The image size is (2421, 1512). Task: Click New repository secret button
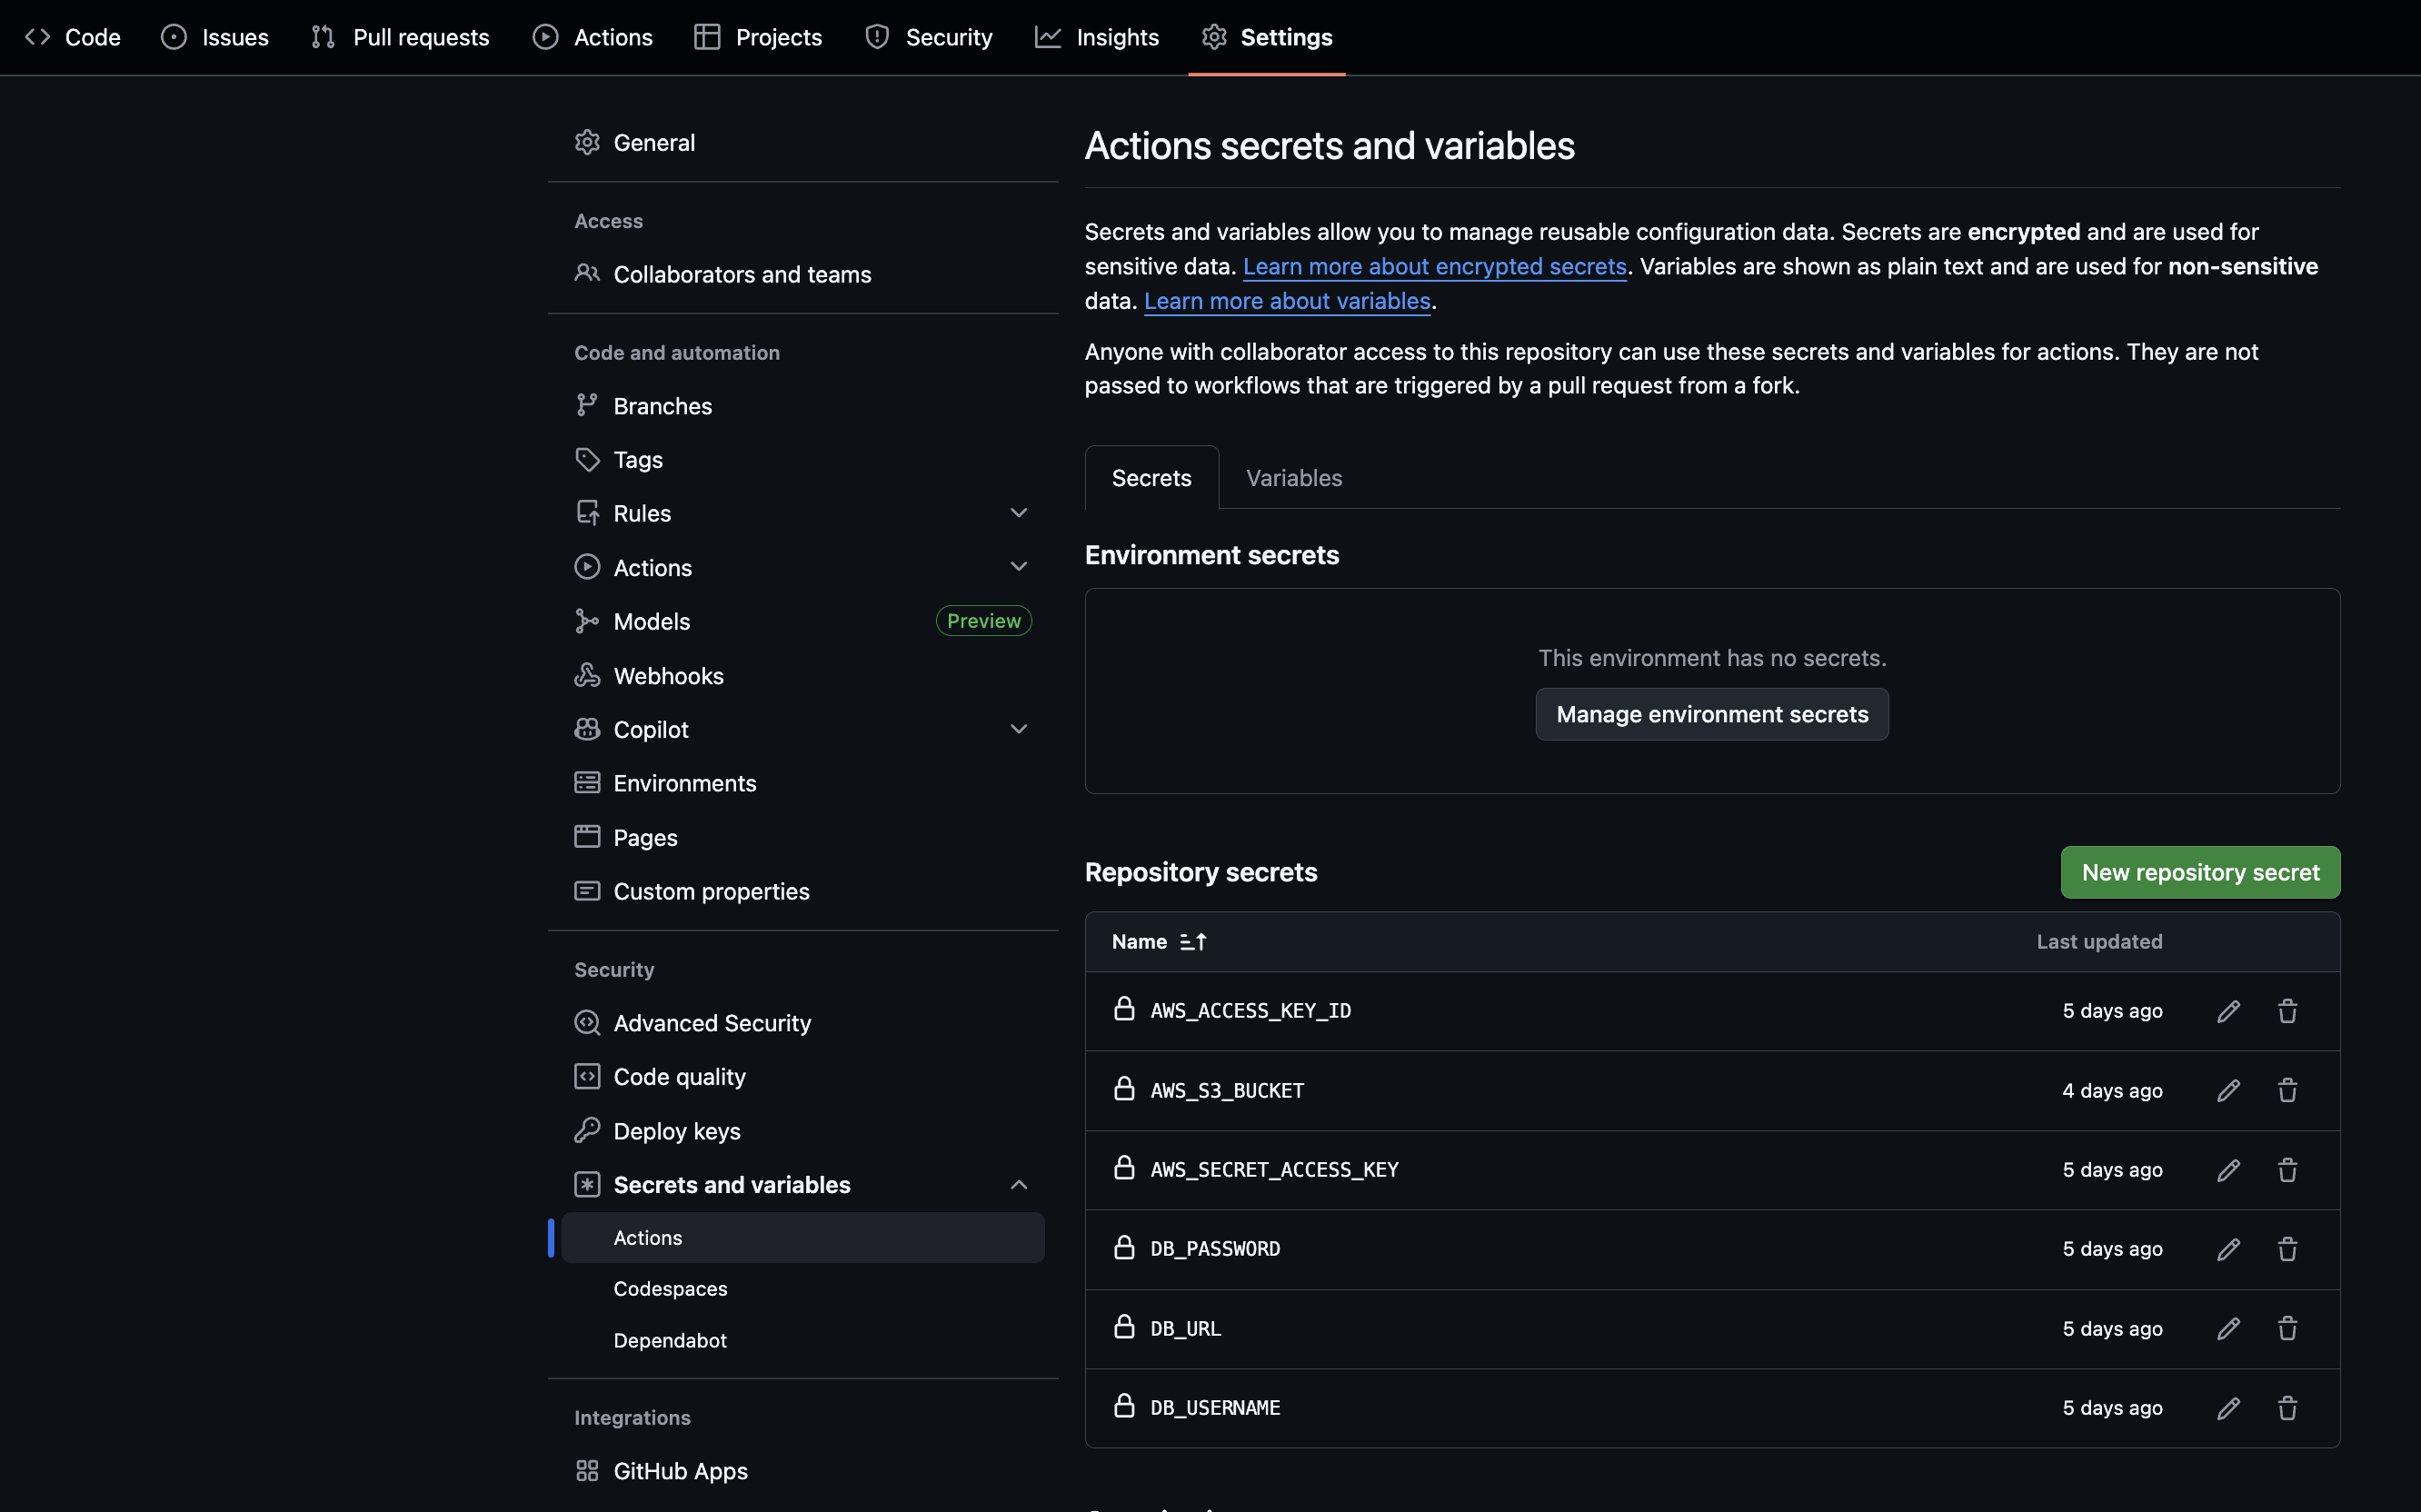[2199, 872]
